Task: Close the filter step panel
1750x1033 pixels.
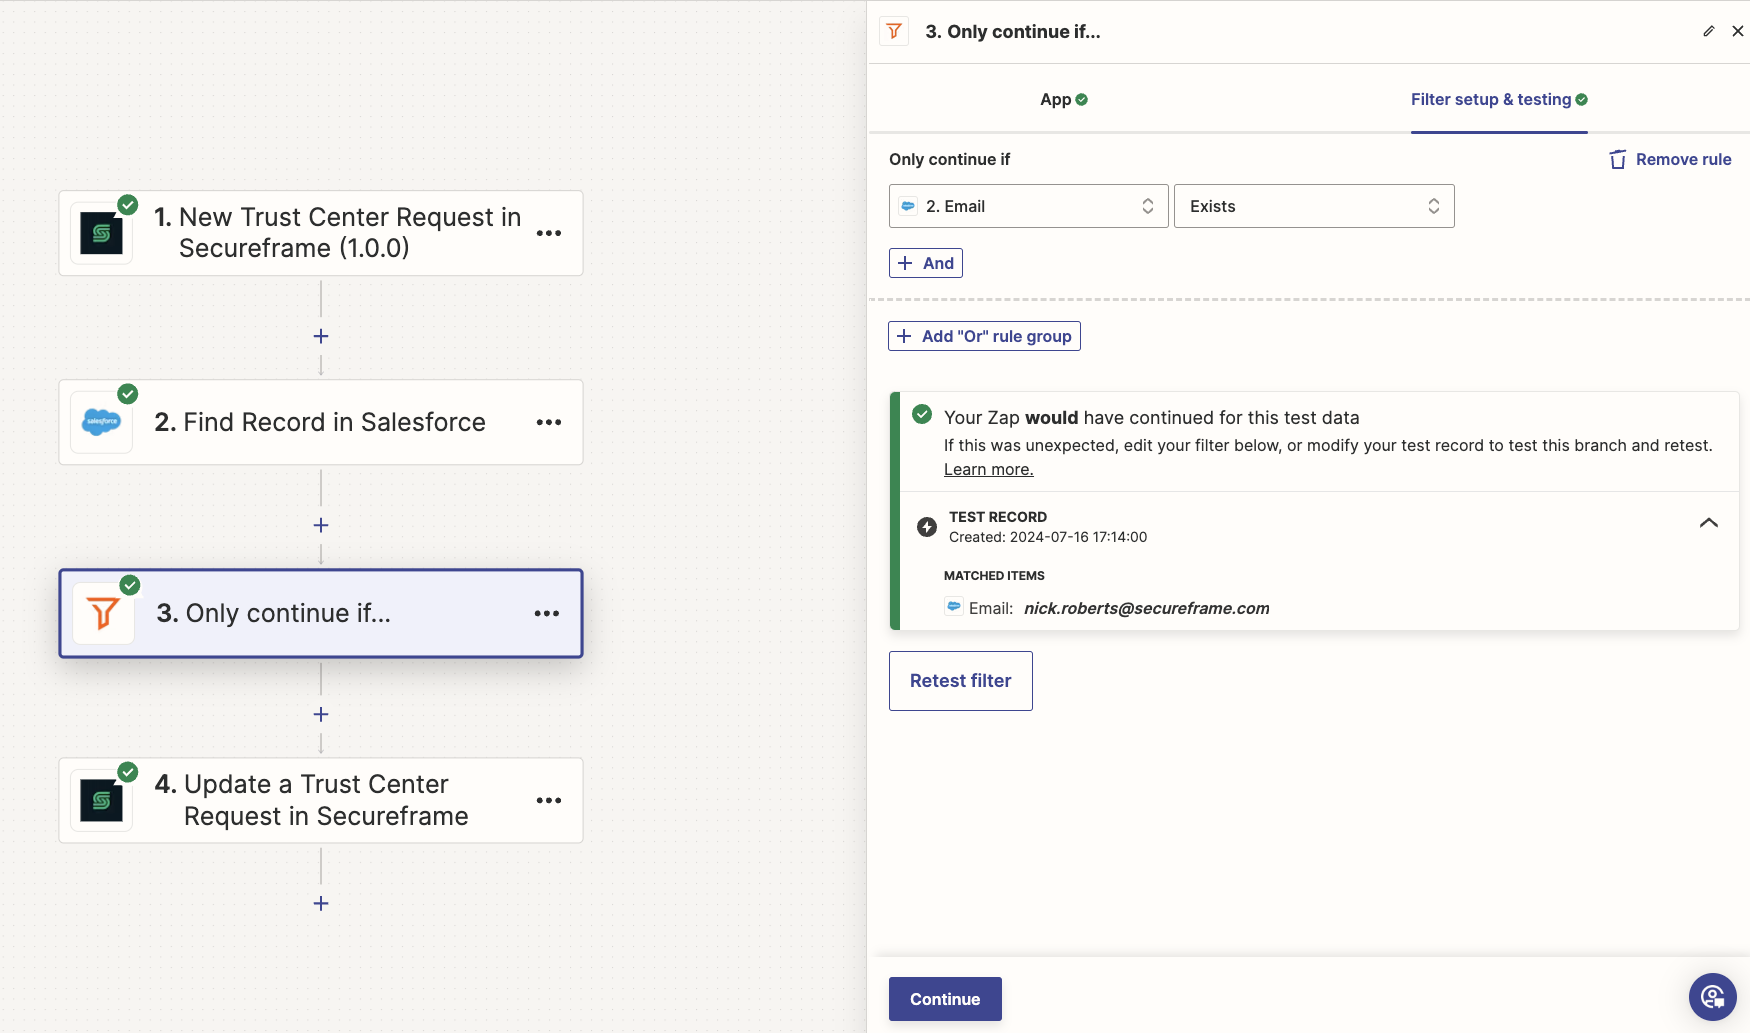Action: (1738, 31)
